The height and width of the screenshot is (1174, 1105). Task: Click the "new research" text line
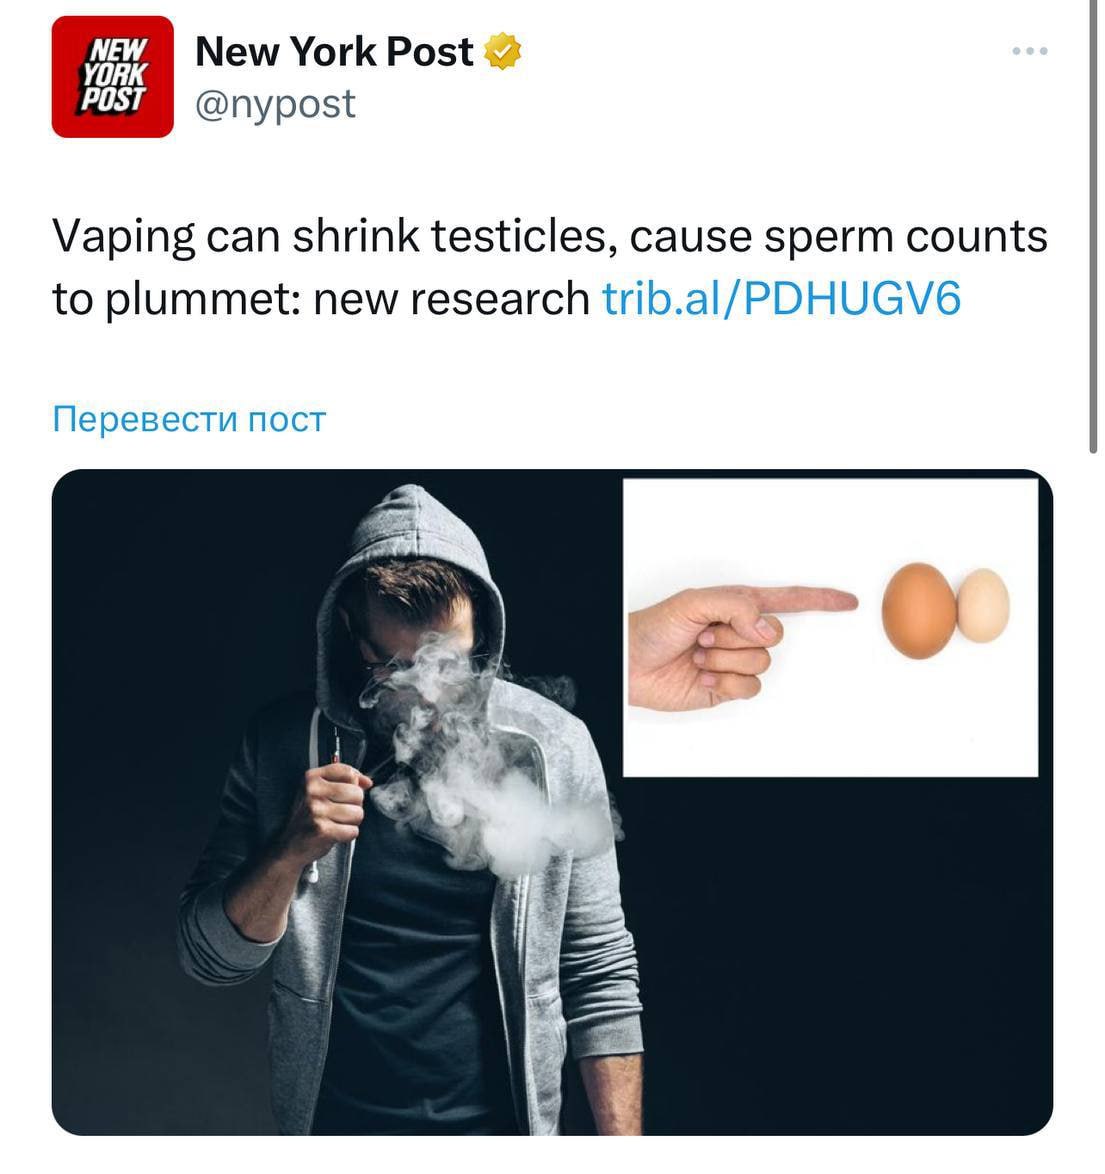tap(451, 298)
